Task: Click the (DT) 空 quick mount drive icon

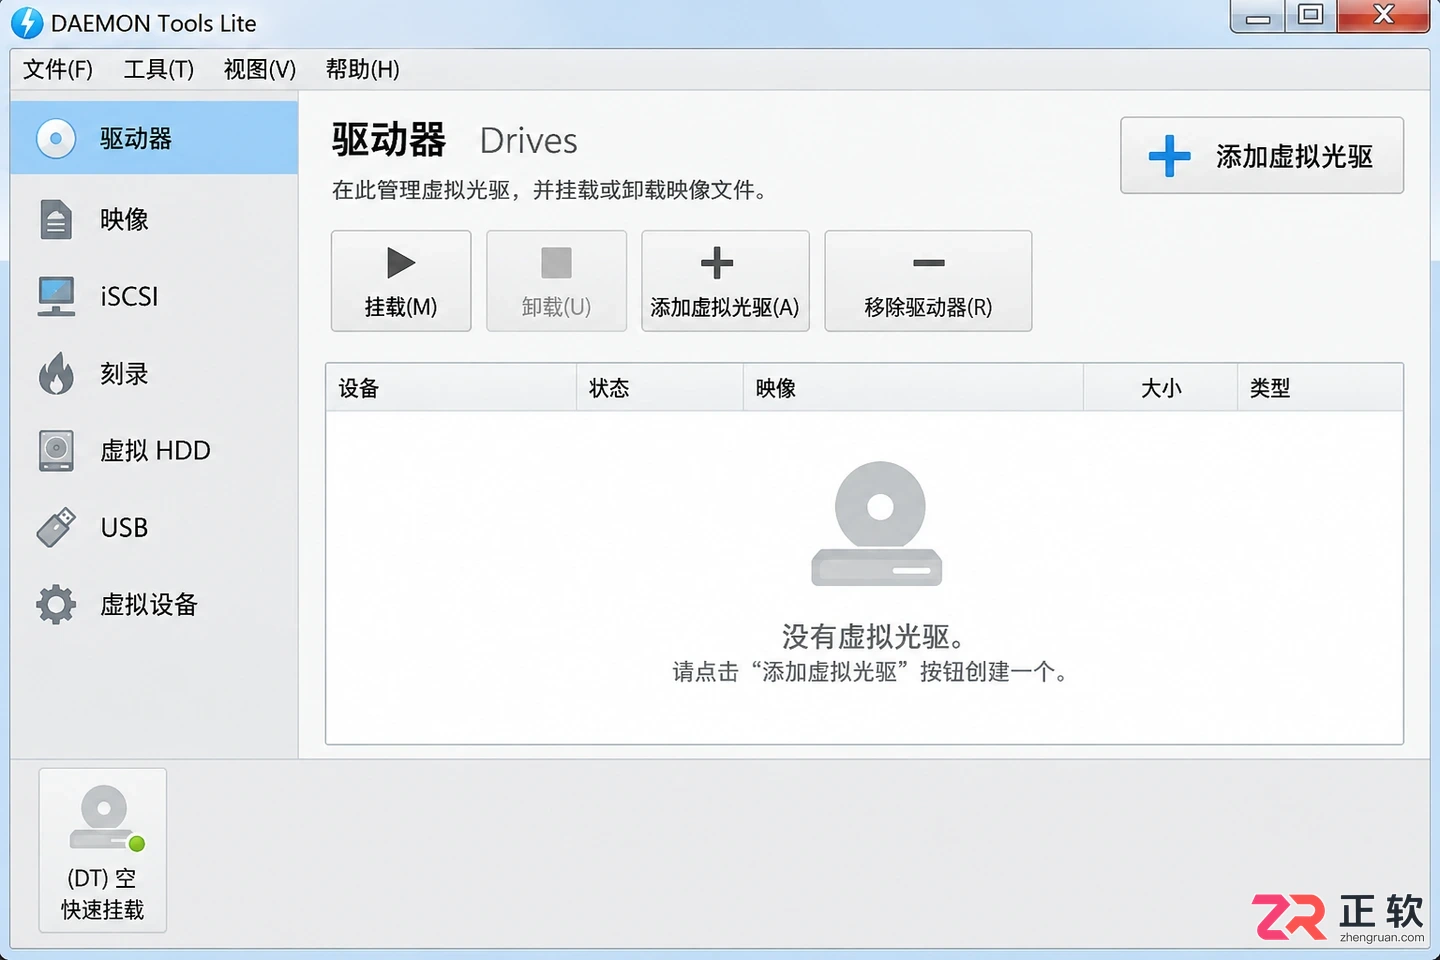Action: [106, 817]
